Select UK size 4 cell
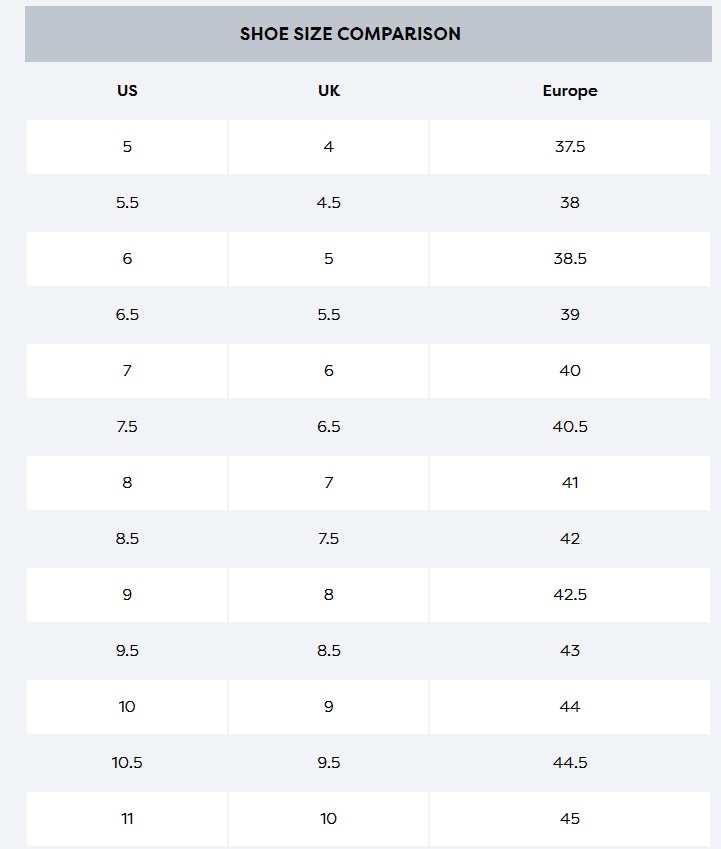 (328, 147)
